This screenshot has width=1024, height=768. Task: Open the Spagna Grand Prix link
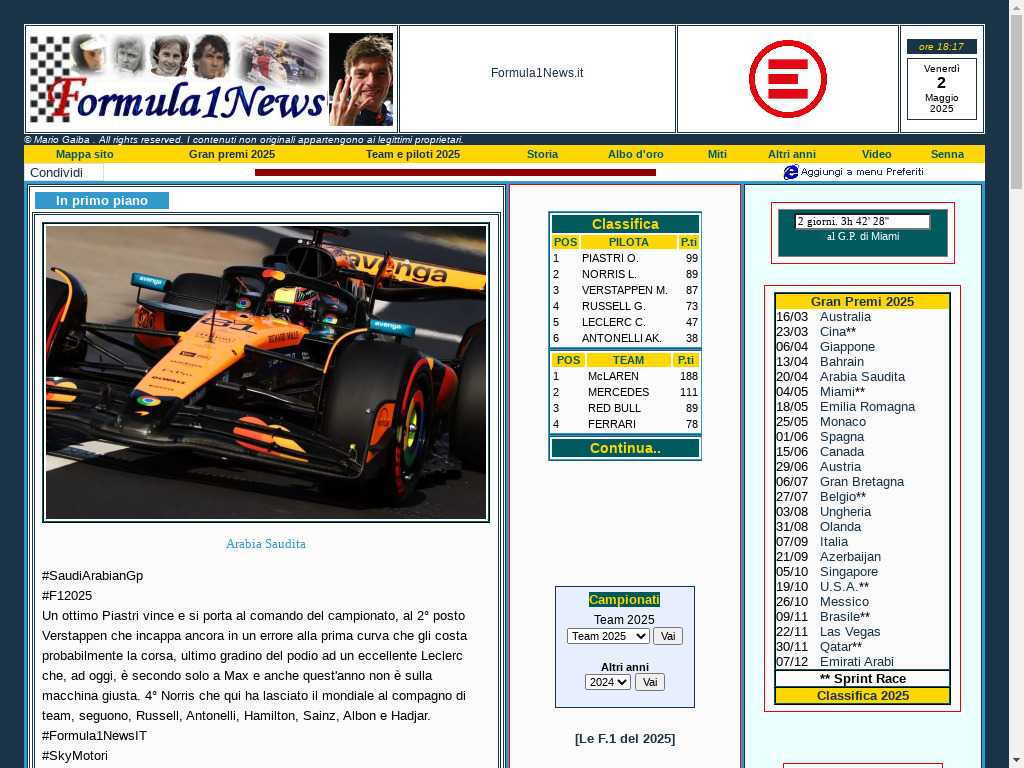pyautogui.click(x=842, y=437)
